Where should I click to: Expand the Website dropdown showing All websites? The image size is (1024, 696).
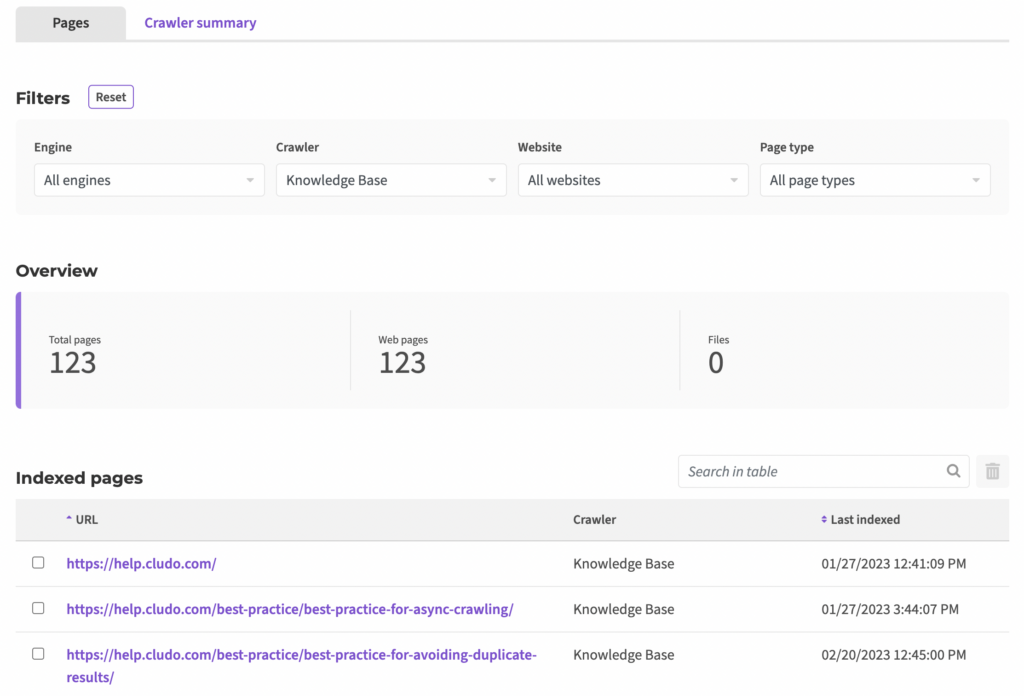coord(633,180)
